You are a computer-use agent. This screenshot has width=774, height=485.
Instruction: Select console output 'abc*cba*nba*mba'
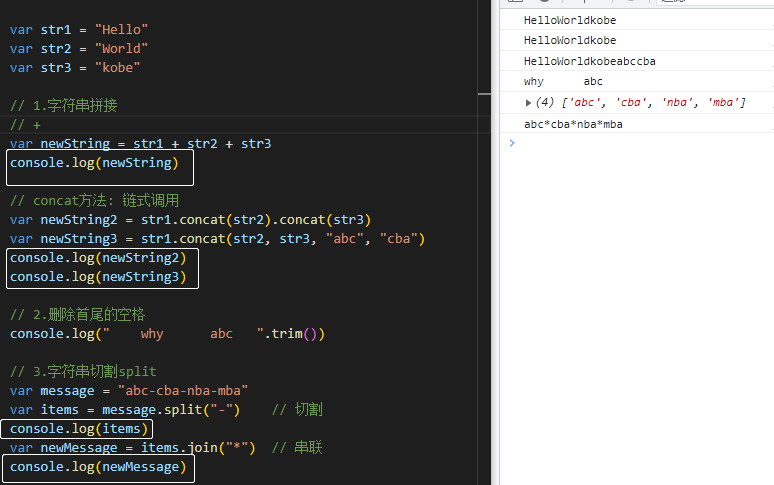(x=573, y=124)
